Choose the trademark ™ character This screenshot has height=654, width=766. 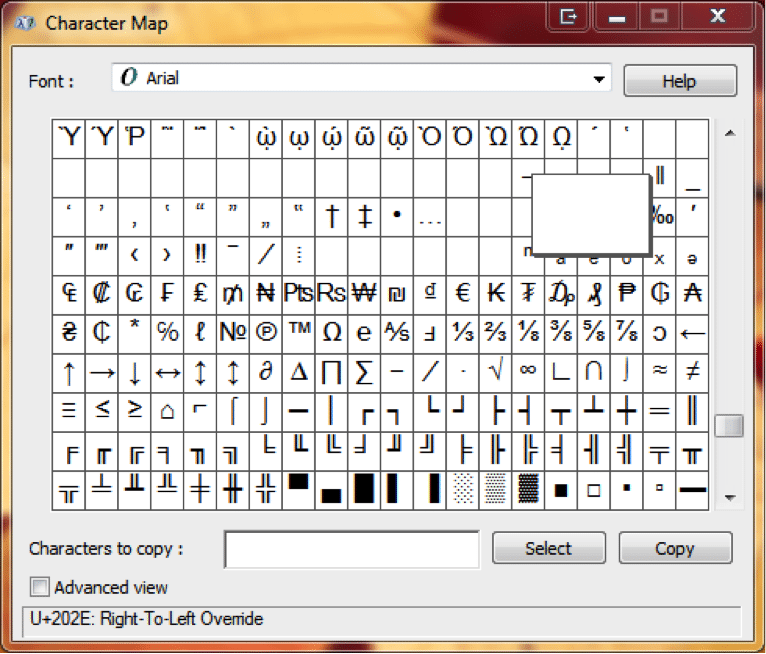[298, 332]
